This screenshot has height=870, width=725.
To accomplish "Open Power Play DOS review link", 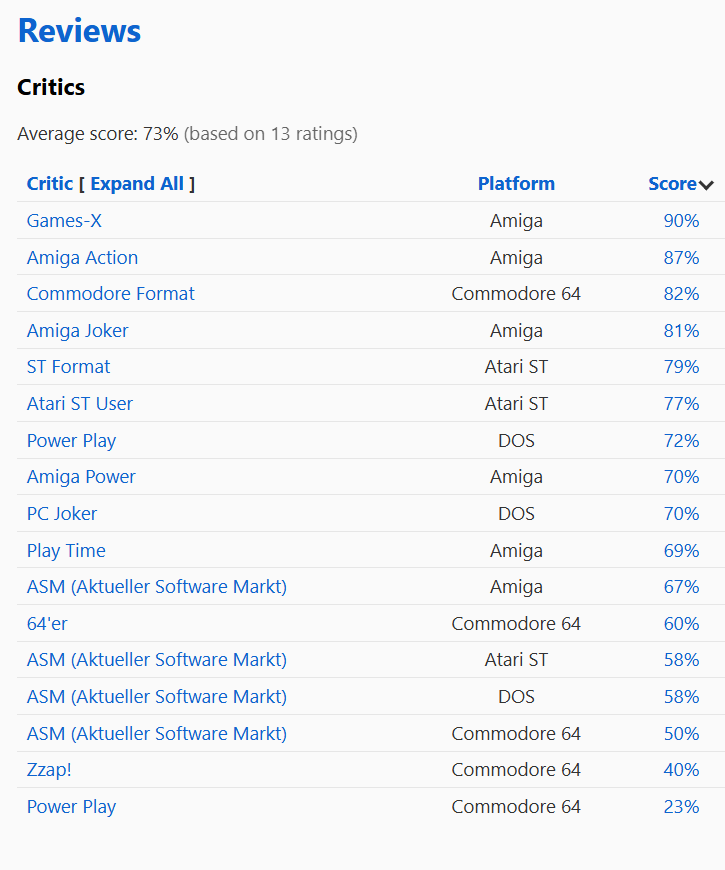I will point(71,441).
